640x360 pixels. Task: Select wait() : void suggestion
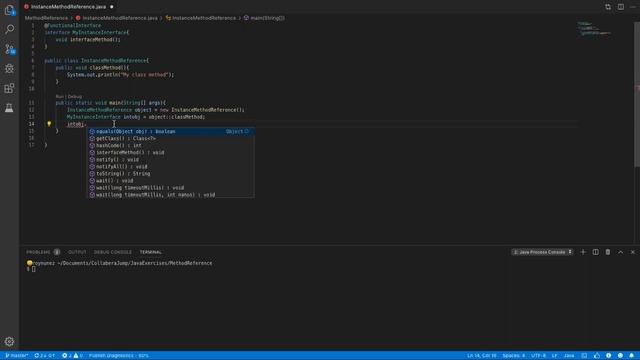170,181
